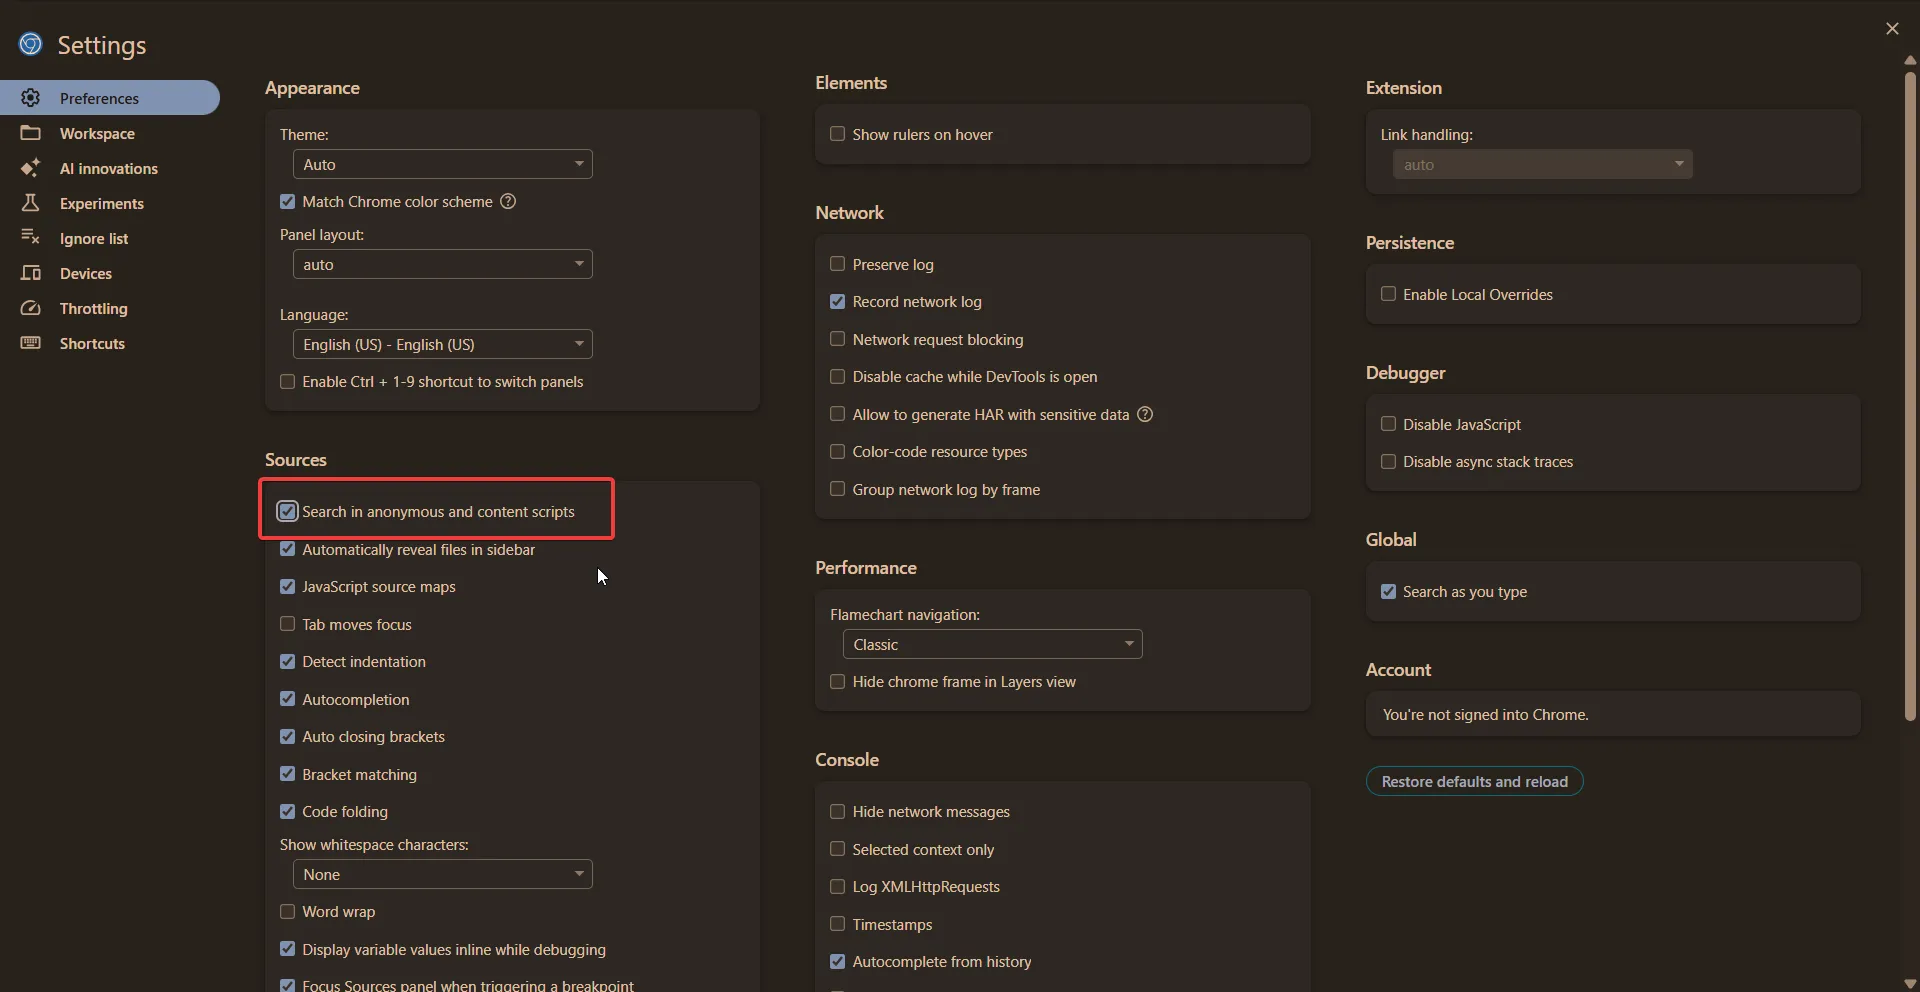Click the Shortcuts keyboard icon
Image resolution: width=1920 pixels, height=992 pixels.
click(30, 343)
